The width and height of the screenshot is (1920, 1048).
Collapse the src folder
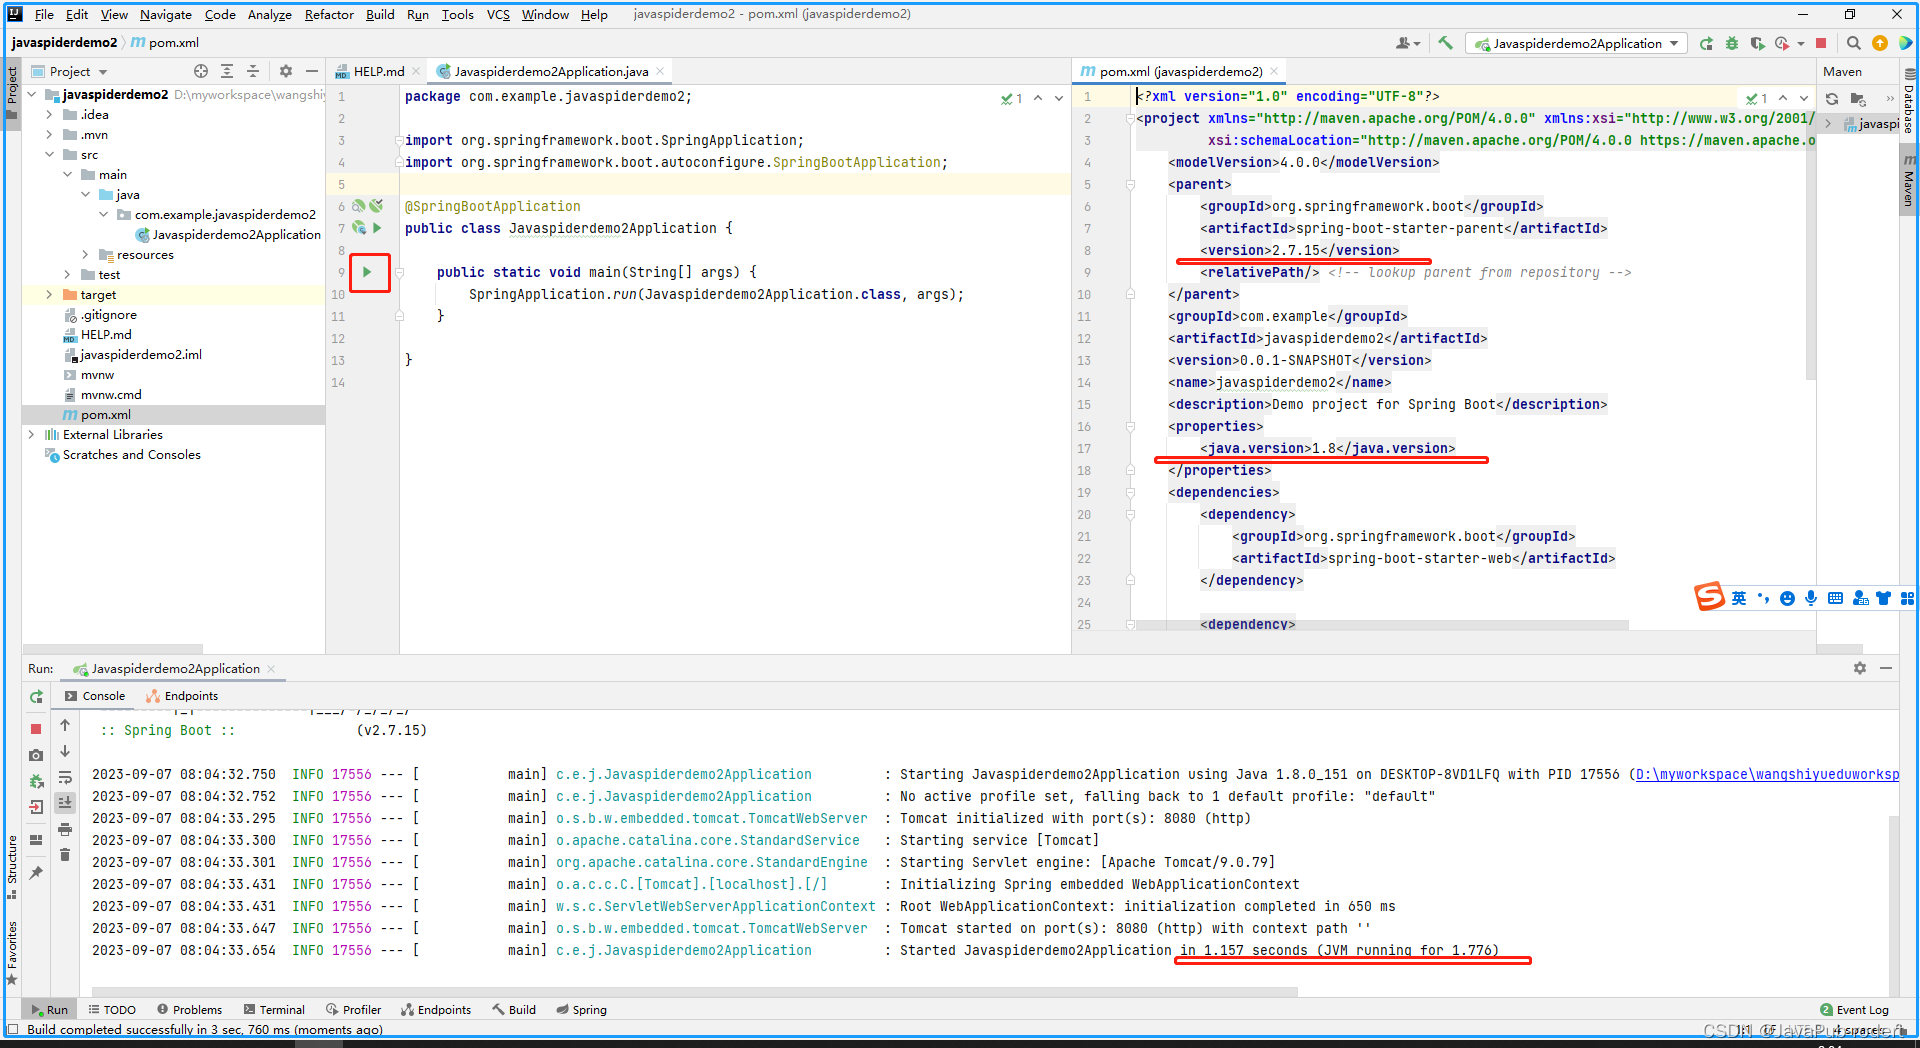click(x=49, y=155)
